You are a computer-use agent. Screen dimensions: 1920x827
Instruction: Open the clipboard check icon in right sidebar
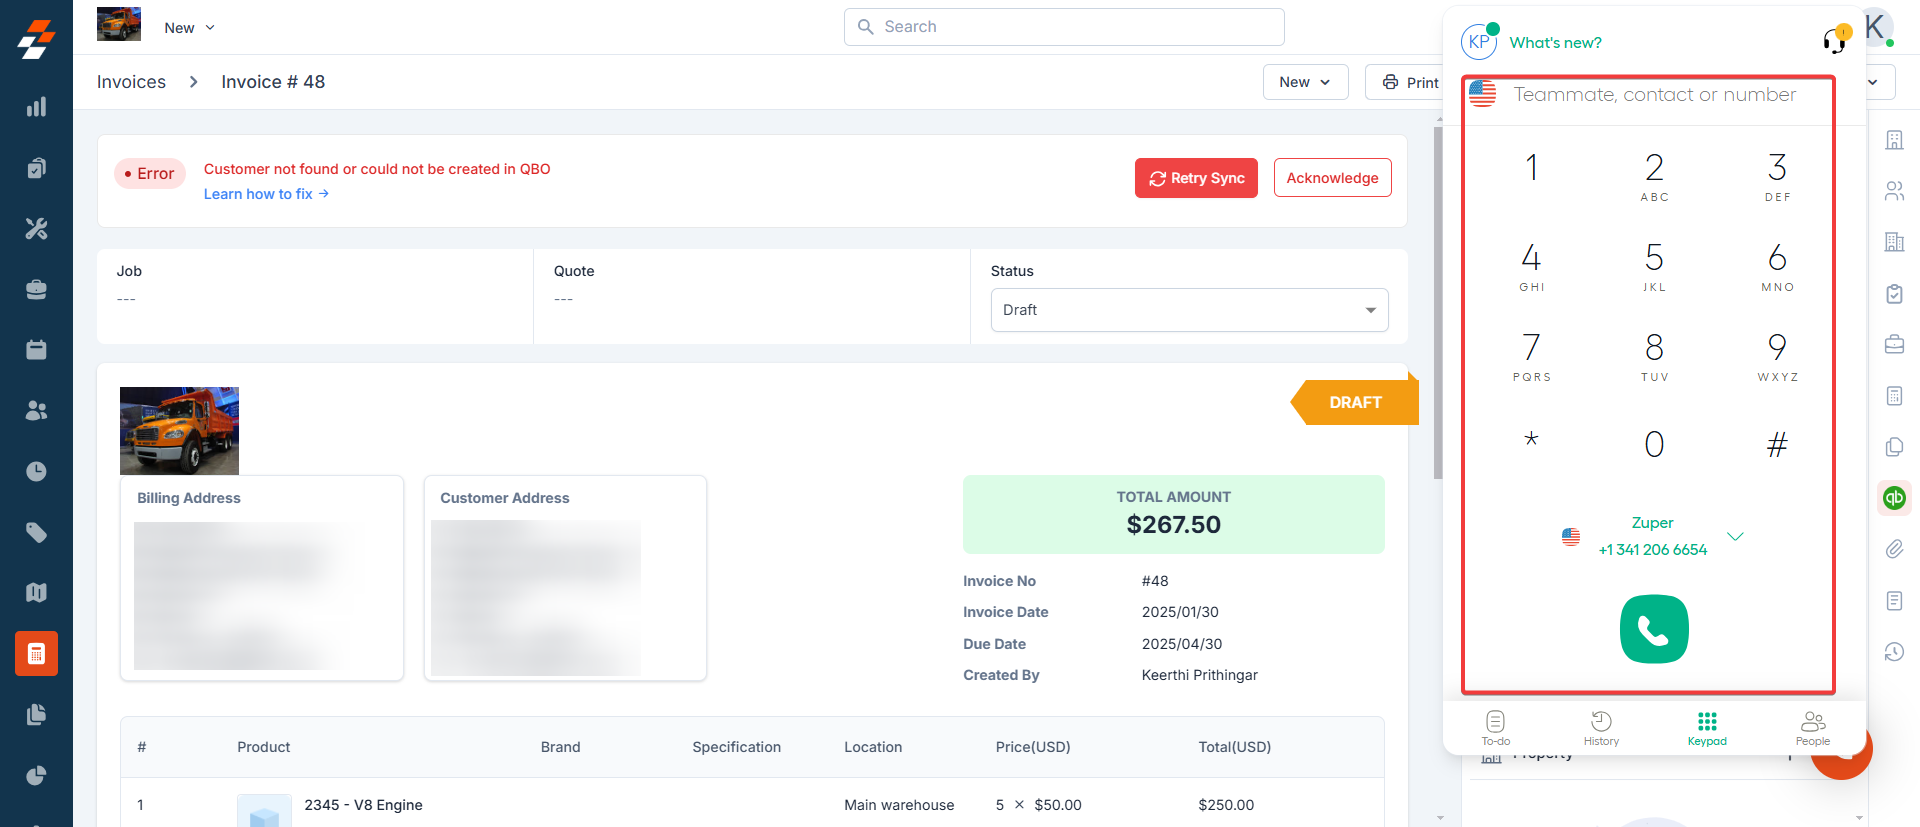pyautogui.click(x=1894, y=294)
